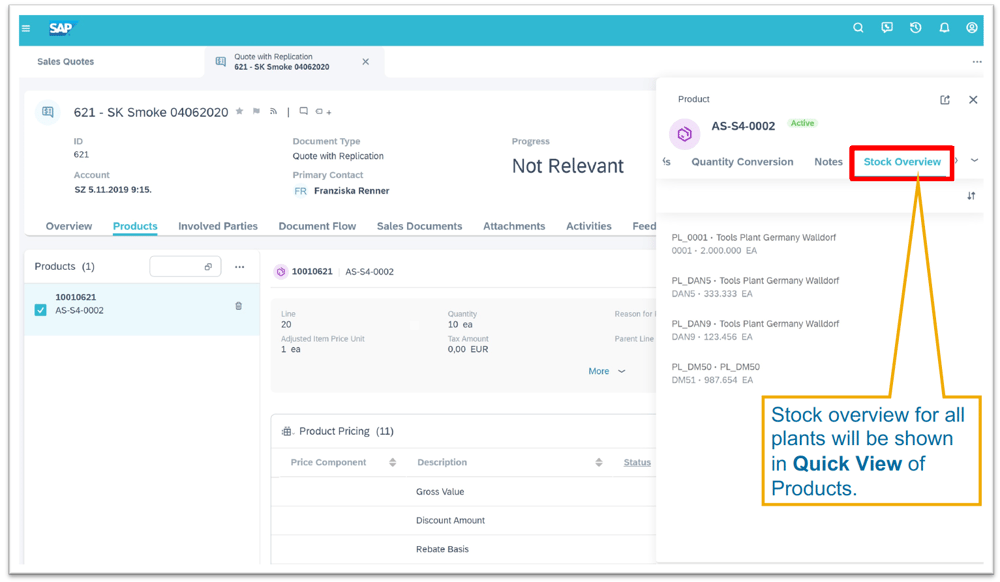Image resolution: width=1000 pixels, height=582 pixels.
Task: Close the Quote with Replication tab
Action: click(365, 62)
